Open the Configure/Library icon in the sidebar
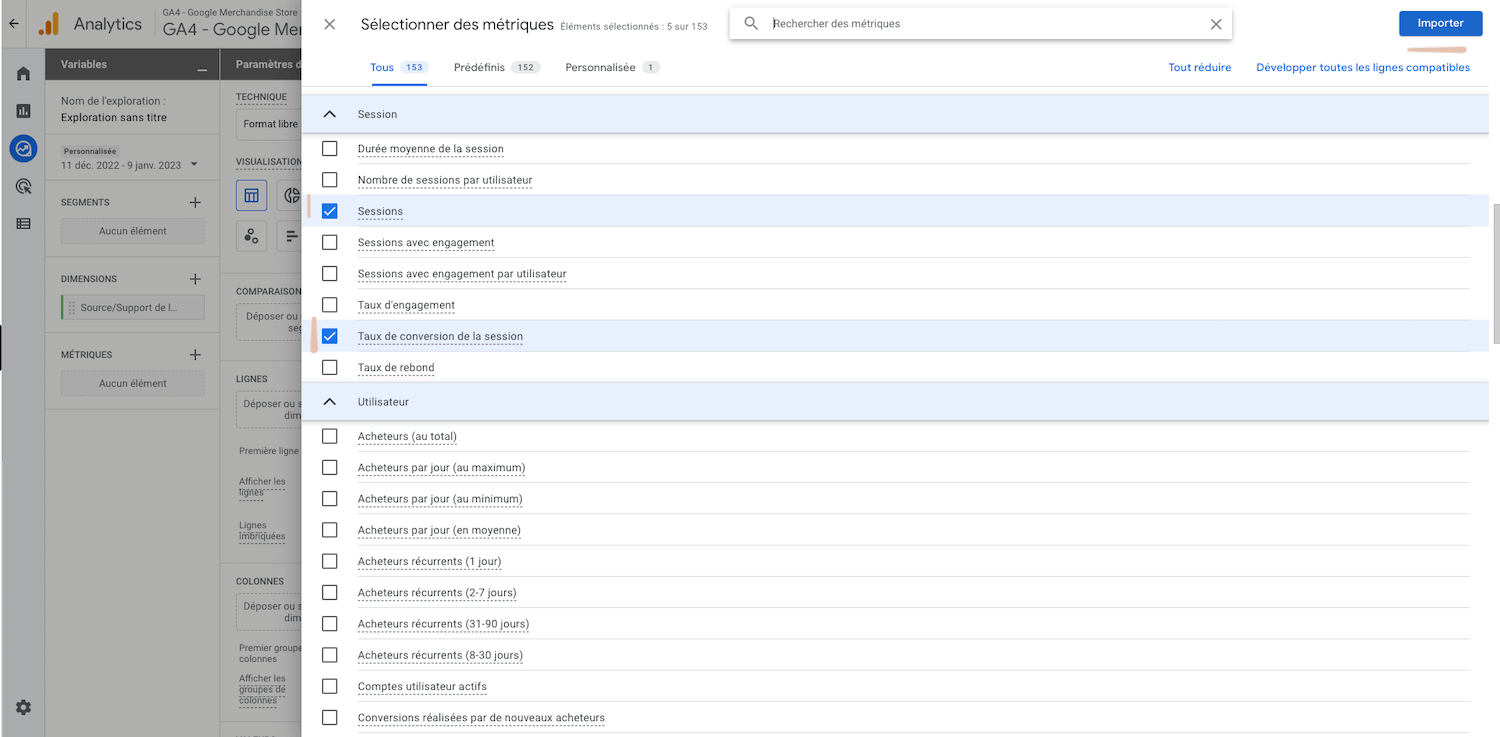The image size is (1500, 737). tap(23, 223)
